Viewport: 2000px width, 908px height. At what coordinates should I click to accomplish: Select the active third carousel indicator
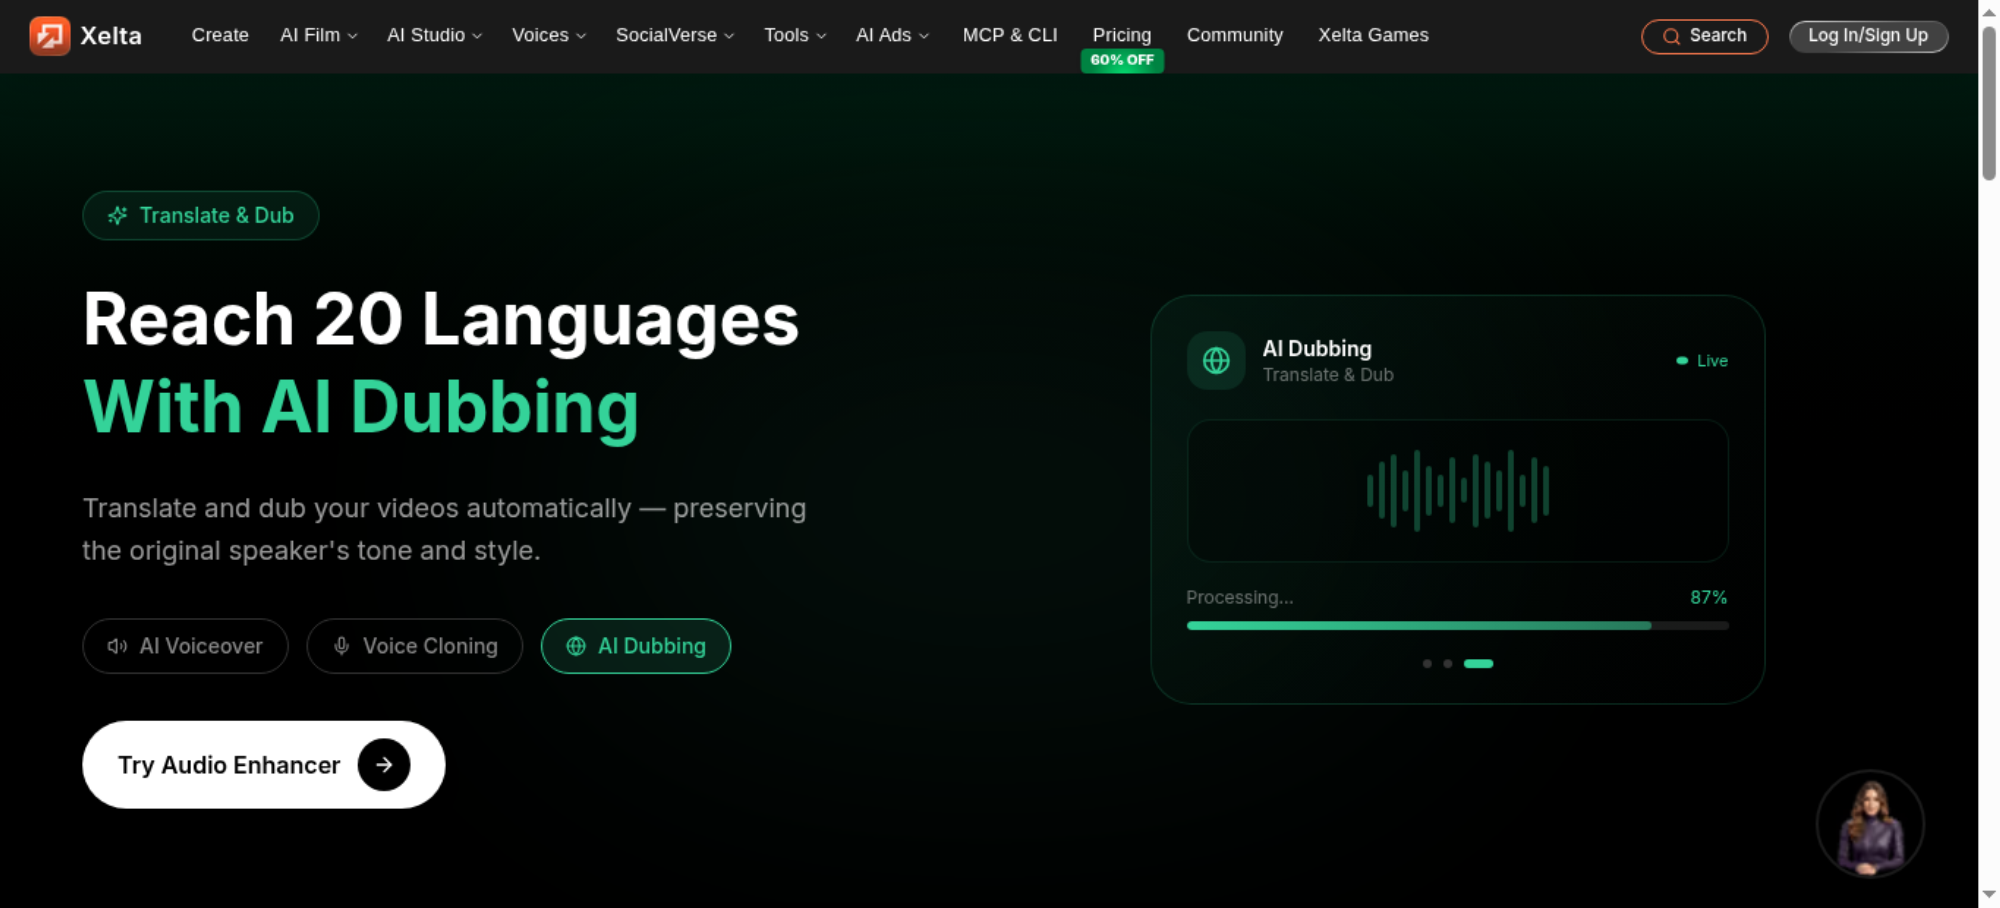(1479, 664)
